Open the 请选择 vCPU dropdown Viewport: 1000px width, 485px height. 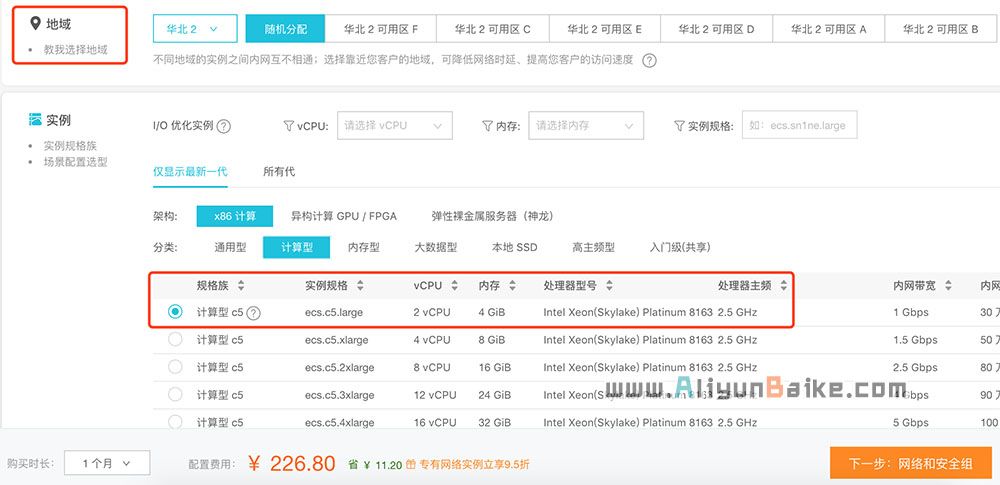tap(394, 125)
